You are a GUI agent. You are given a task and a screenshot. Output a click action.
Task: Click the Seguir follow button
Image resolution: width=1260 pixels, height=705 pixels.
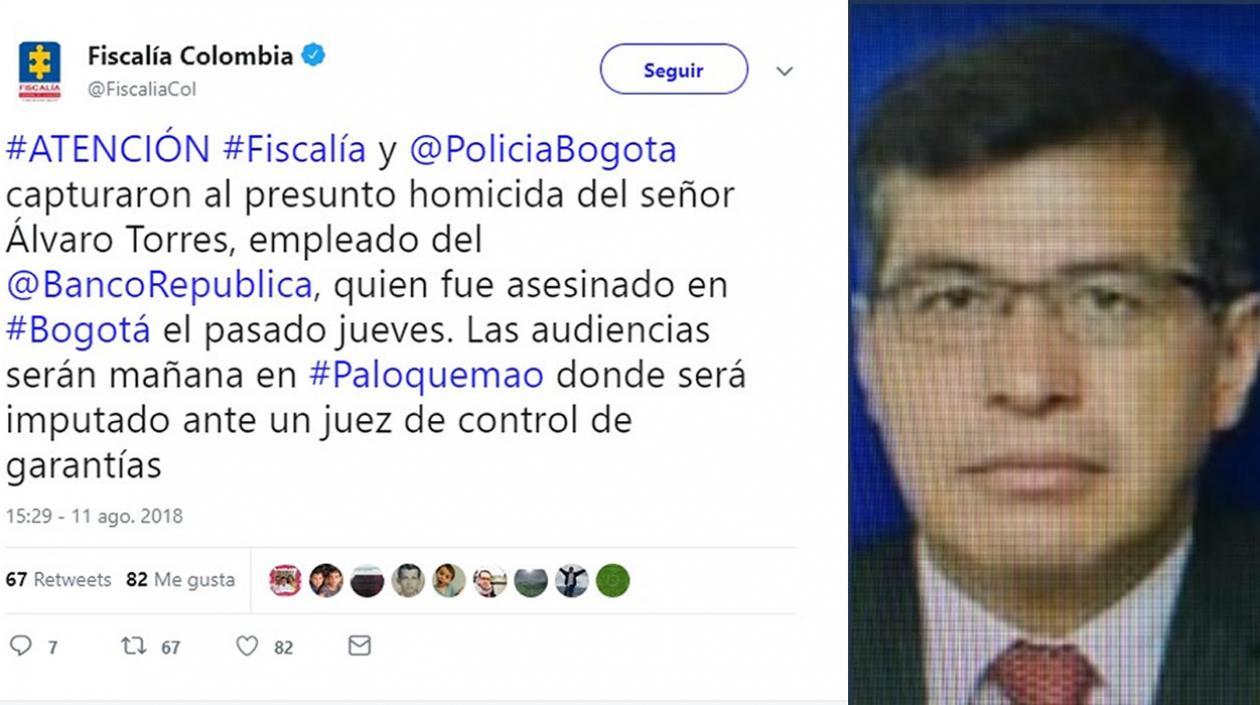[674, 70]
